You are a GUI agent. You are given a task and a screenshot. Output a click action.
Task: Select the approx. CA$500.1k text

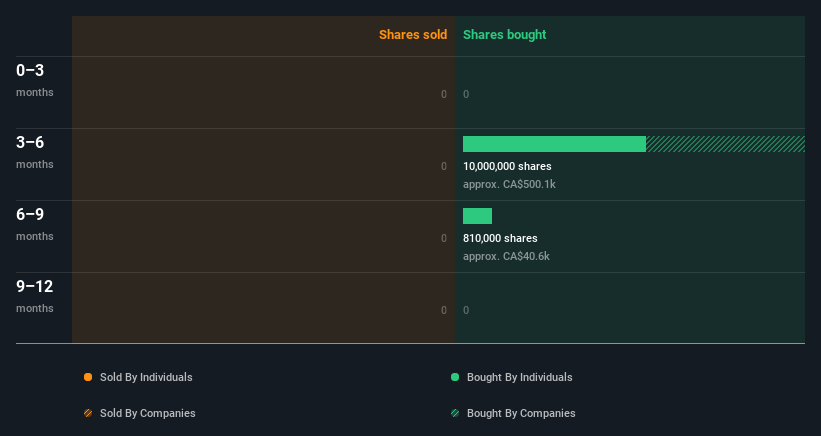509,184
